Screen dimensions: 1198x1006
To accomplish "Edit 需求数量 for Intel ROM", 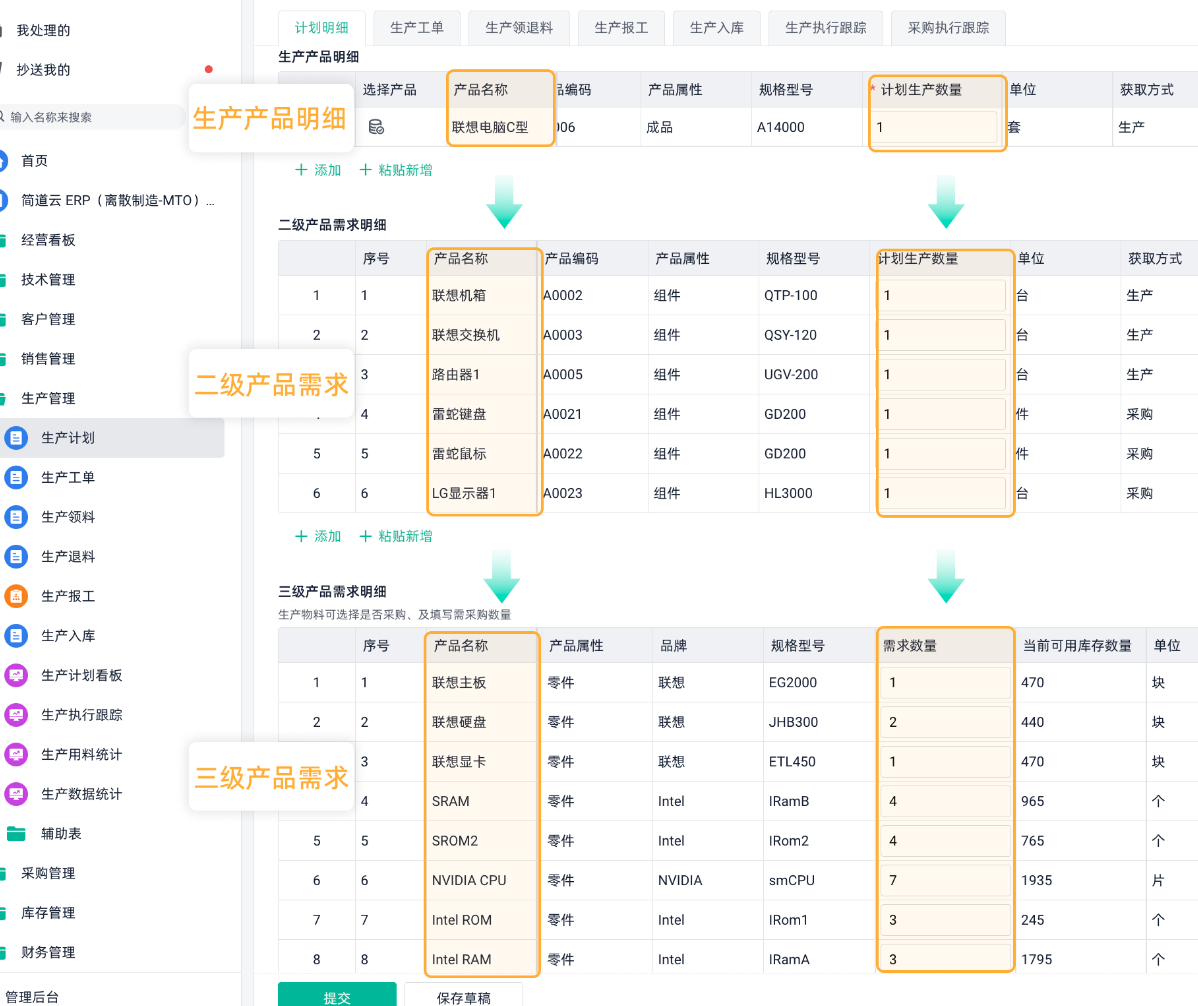I will [x=945, y=920].
